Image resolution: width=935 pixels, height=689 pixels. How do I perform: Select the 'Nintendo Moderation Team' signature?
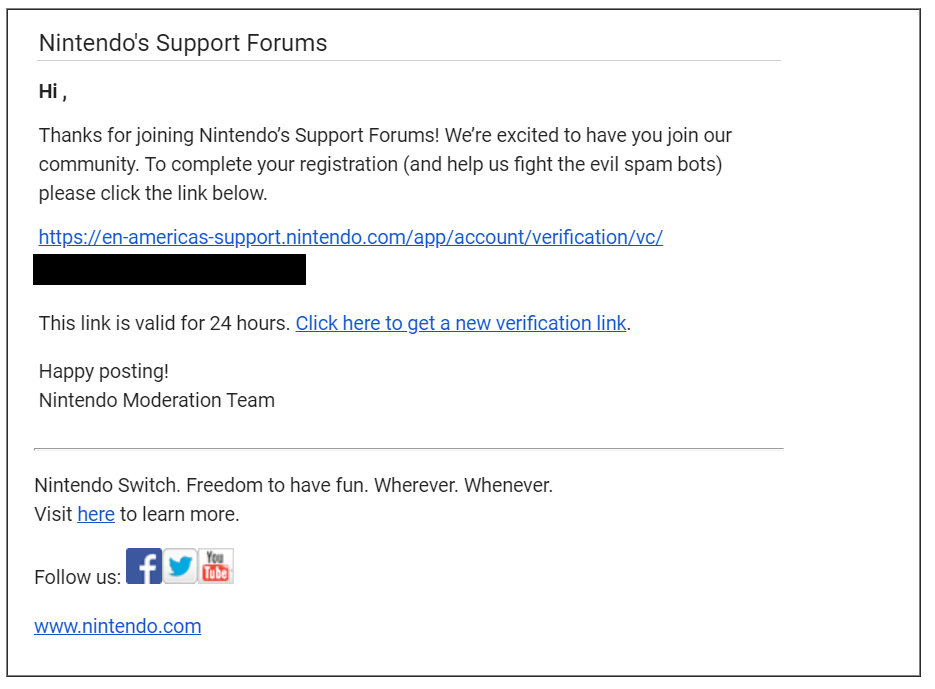coord(156,400)
